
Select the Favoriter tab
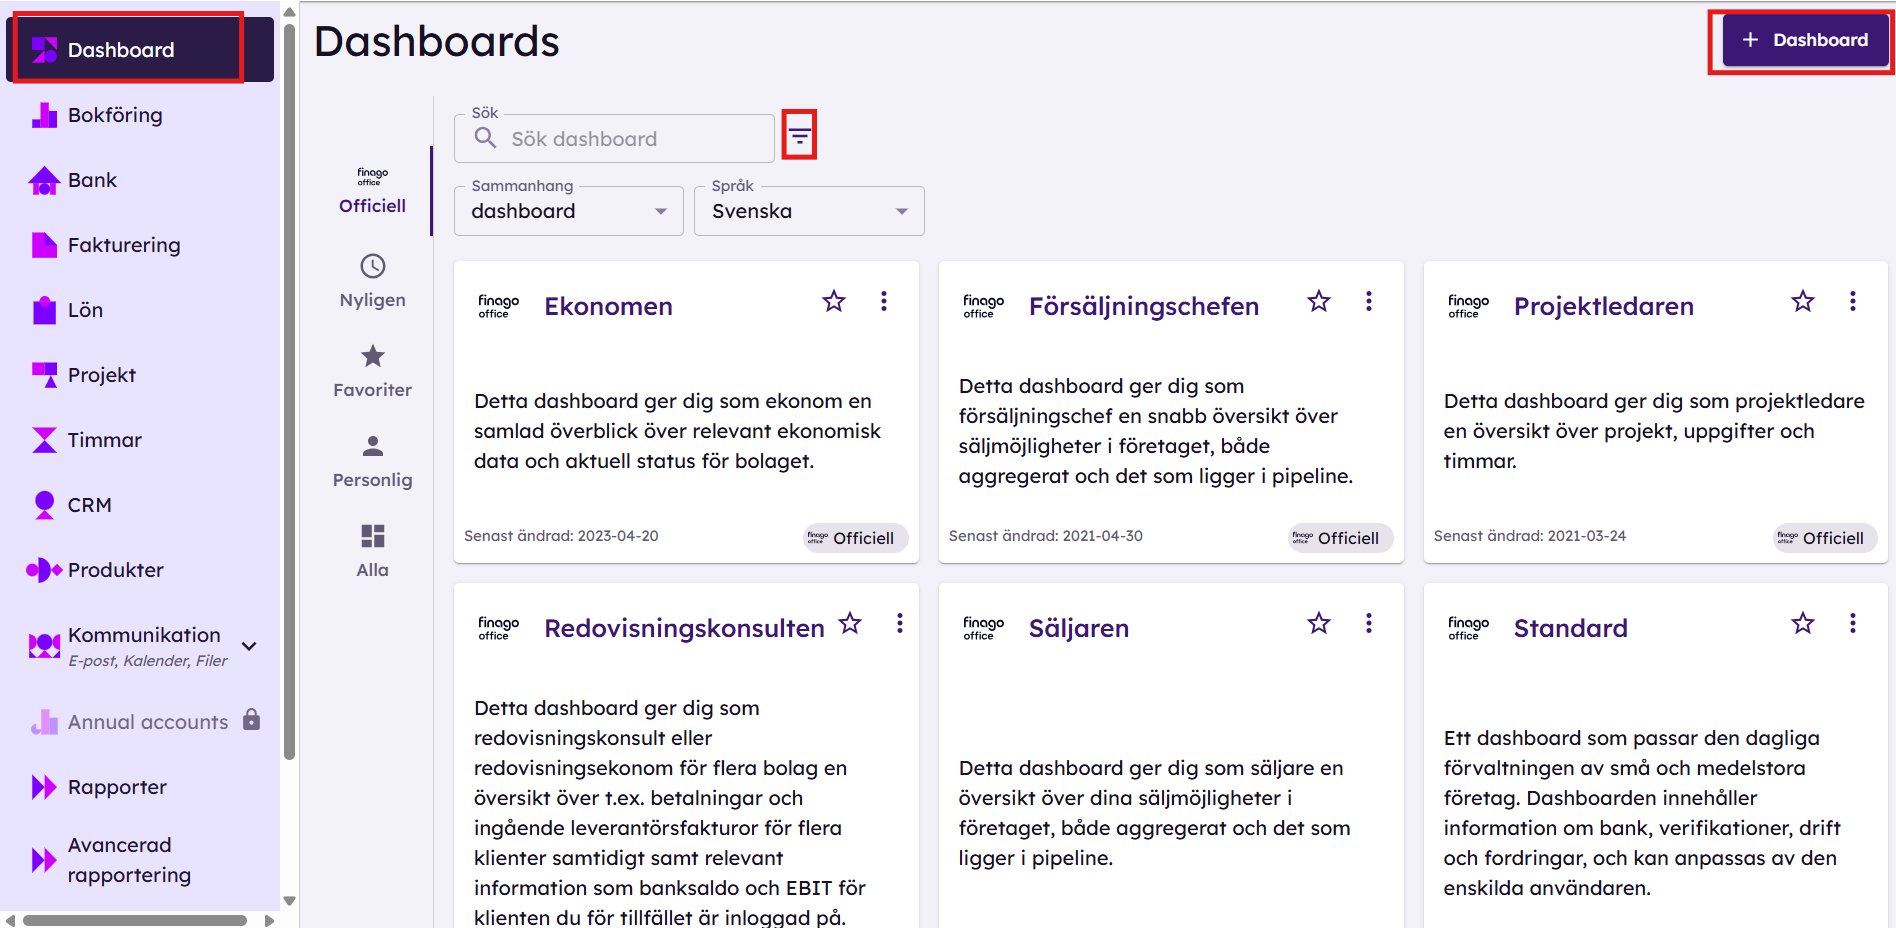[372, 371]
